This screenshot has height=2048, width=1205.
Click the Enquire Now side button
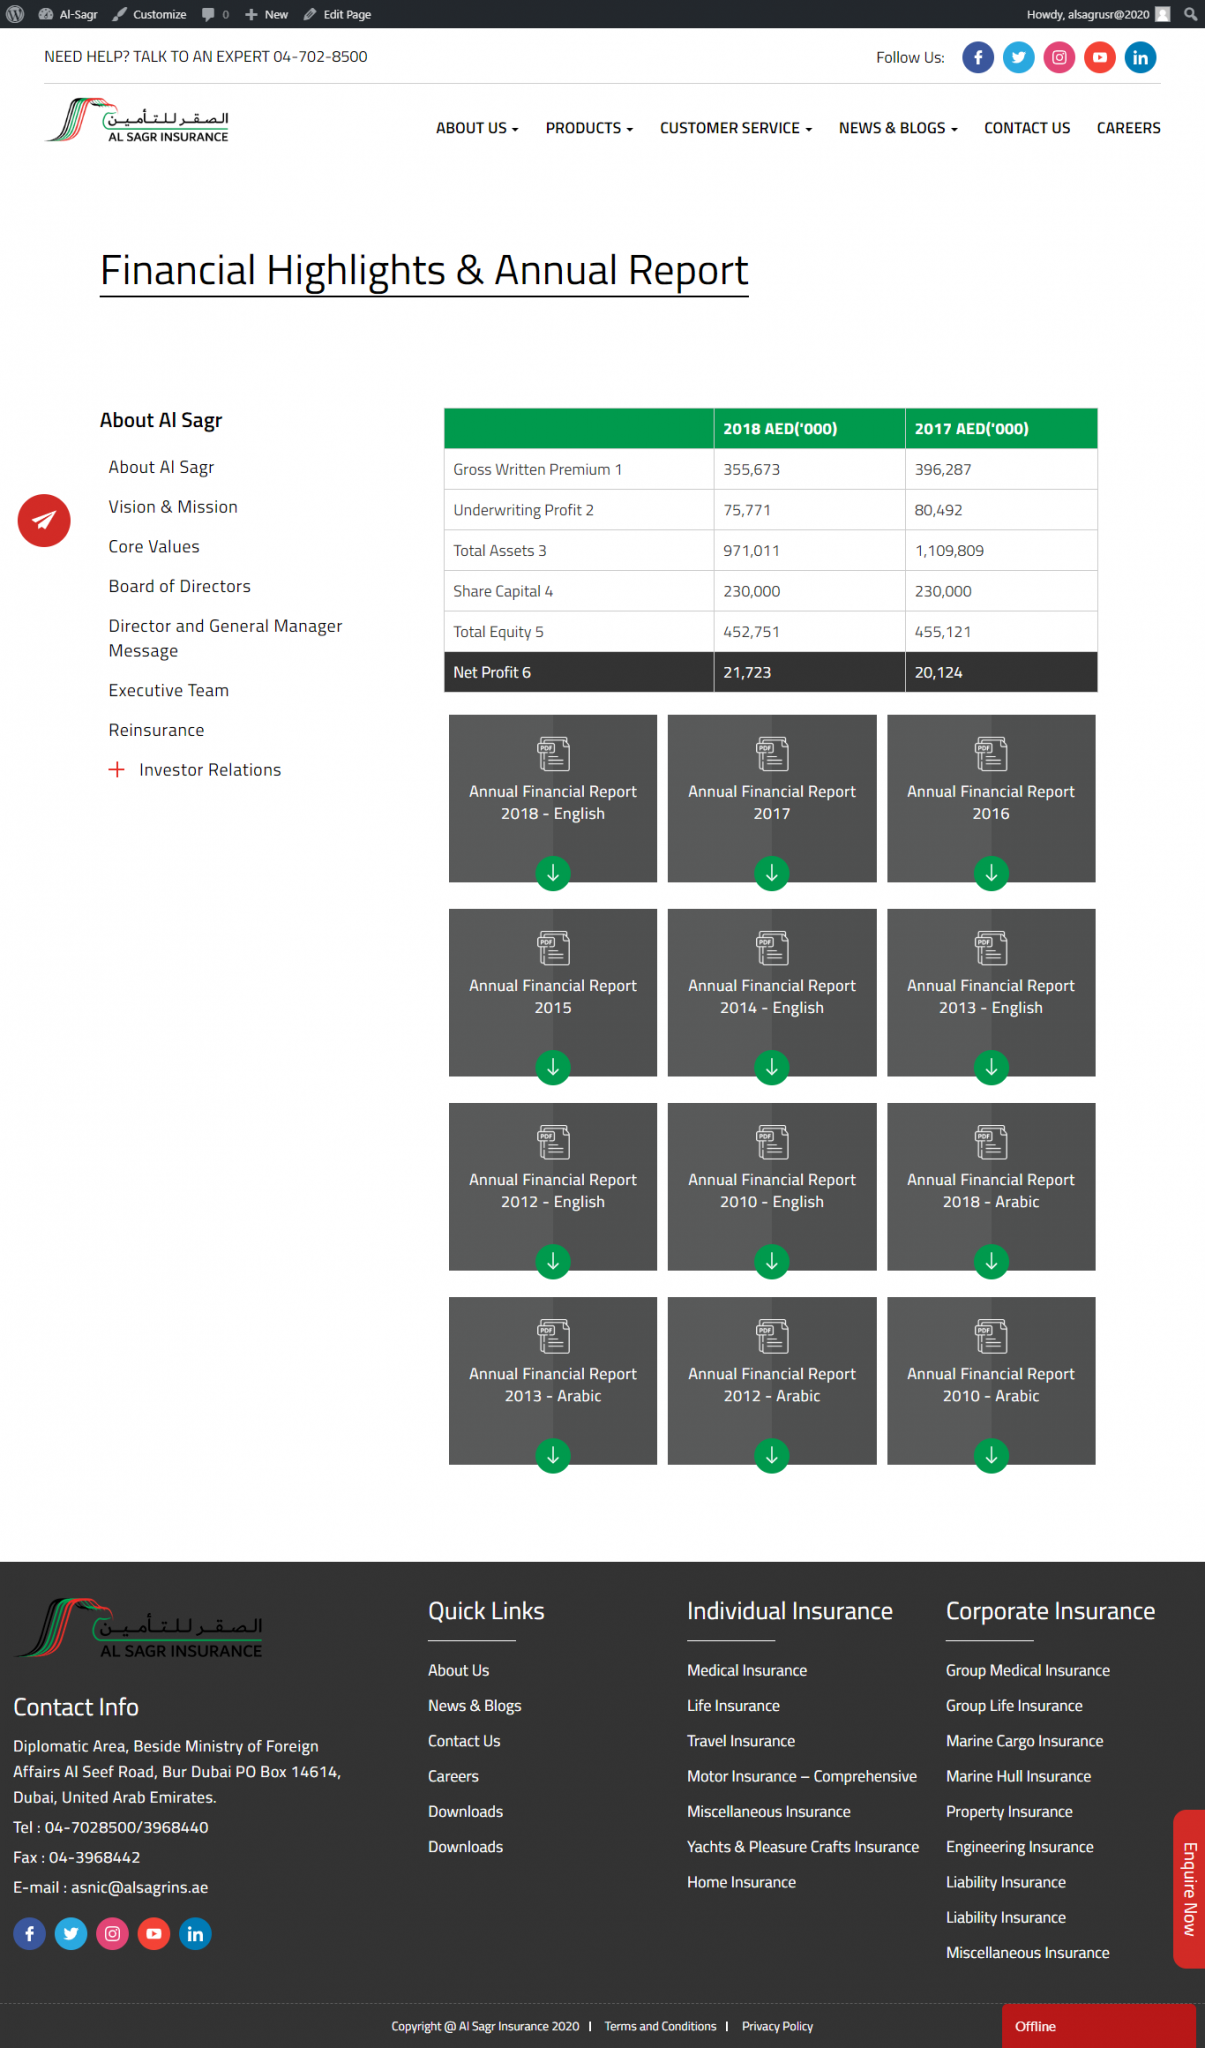(1188, 1888)
